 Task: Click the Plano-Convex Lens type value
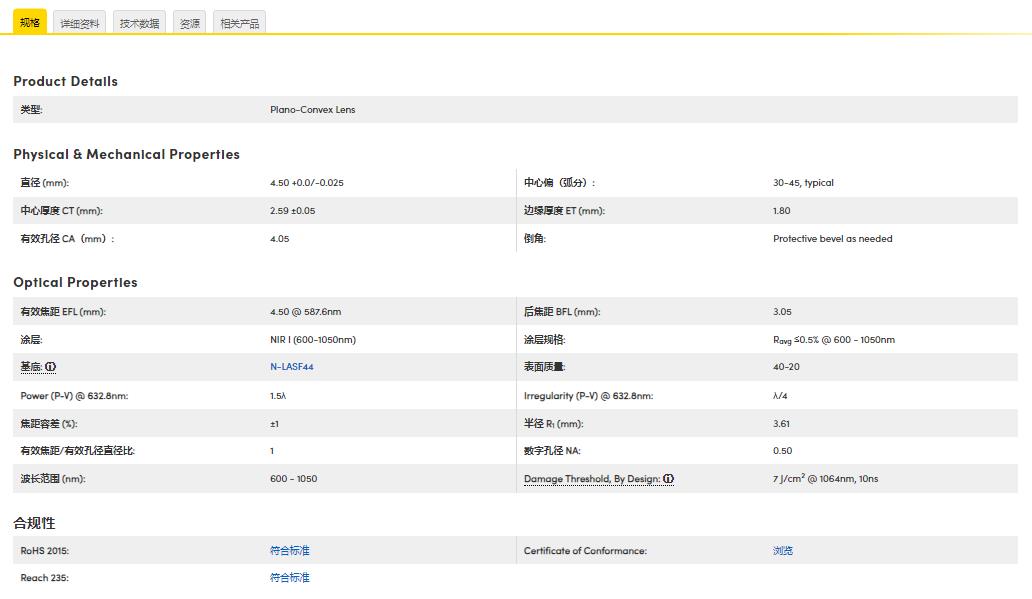(312, 110)
